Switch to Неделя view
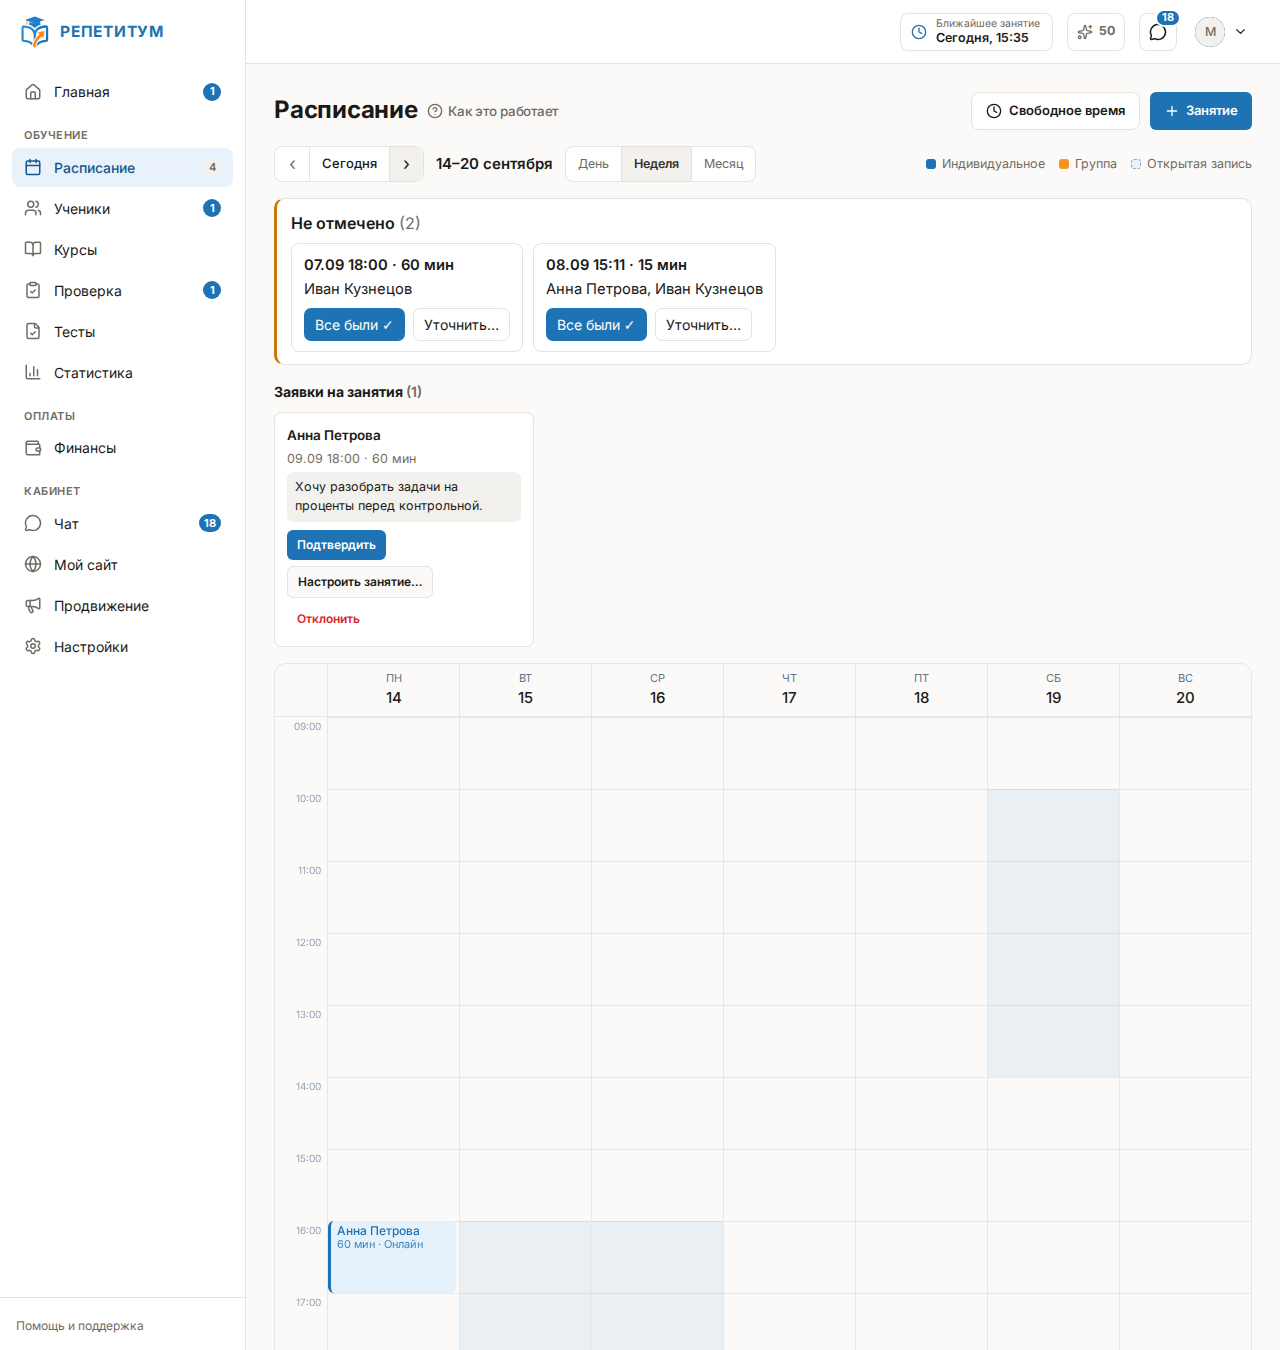 [x=656, y=164]
